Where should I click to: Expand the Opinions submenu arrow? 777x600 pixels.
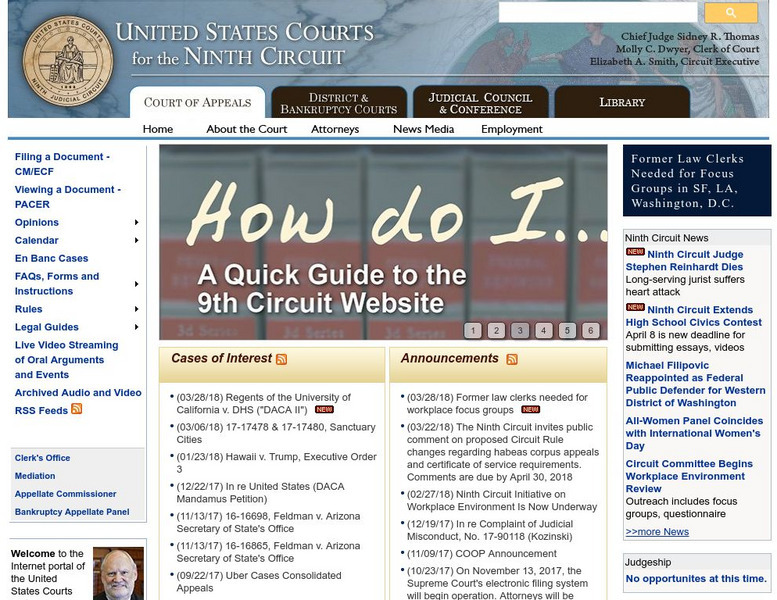tap(136, 222)
